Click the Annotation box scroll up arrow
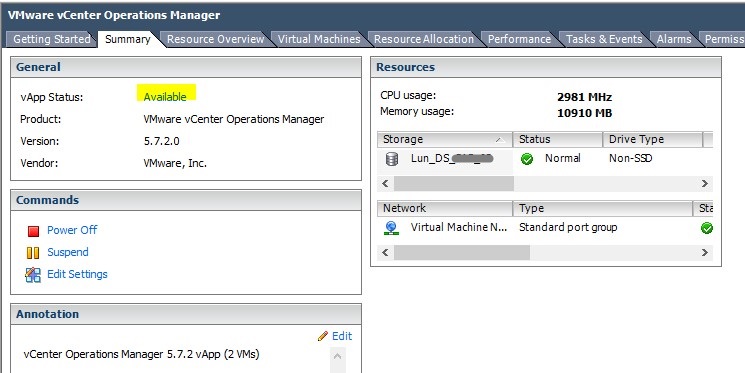This screenshot has height=373, width=745. [337, 356]
